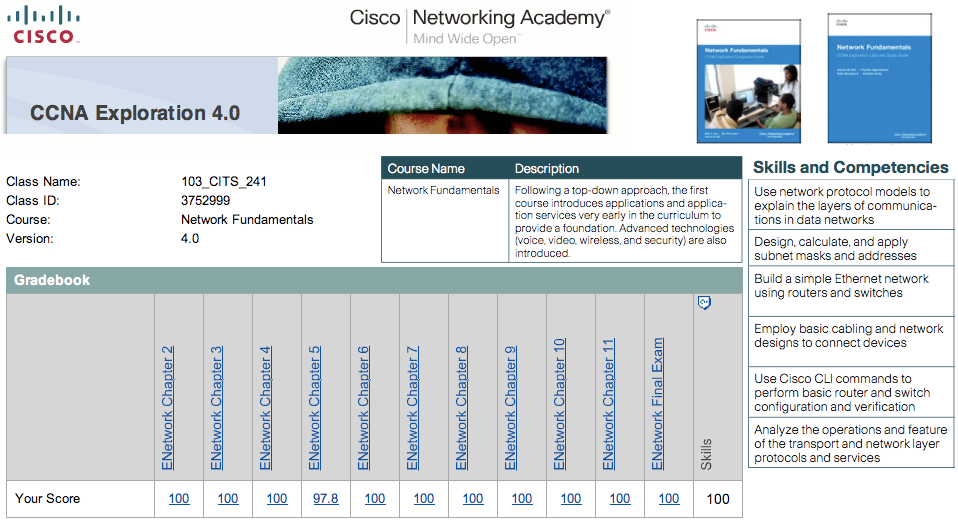Click the class name value 103_CITS_241
Viewport: 958px width, 522px height.
click(224, 182)
